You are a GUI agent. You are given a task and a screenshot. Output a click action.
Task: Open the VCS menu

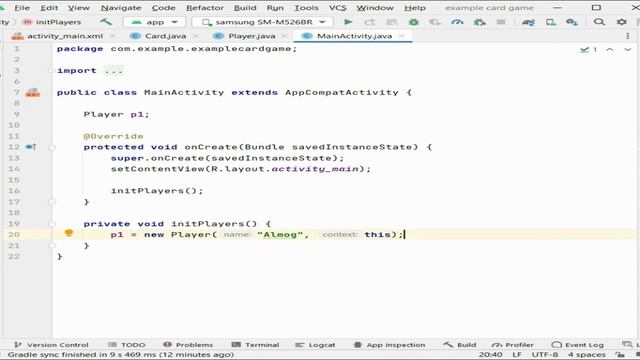[338, 8]
